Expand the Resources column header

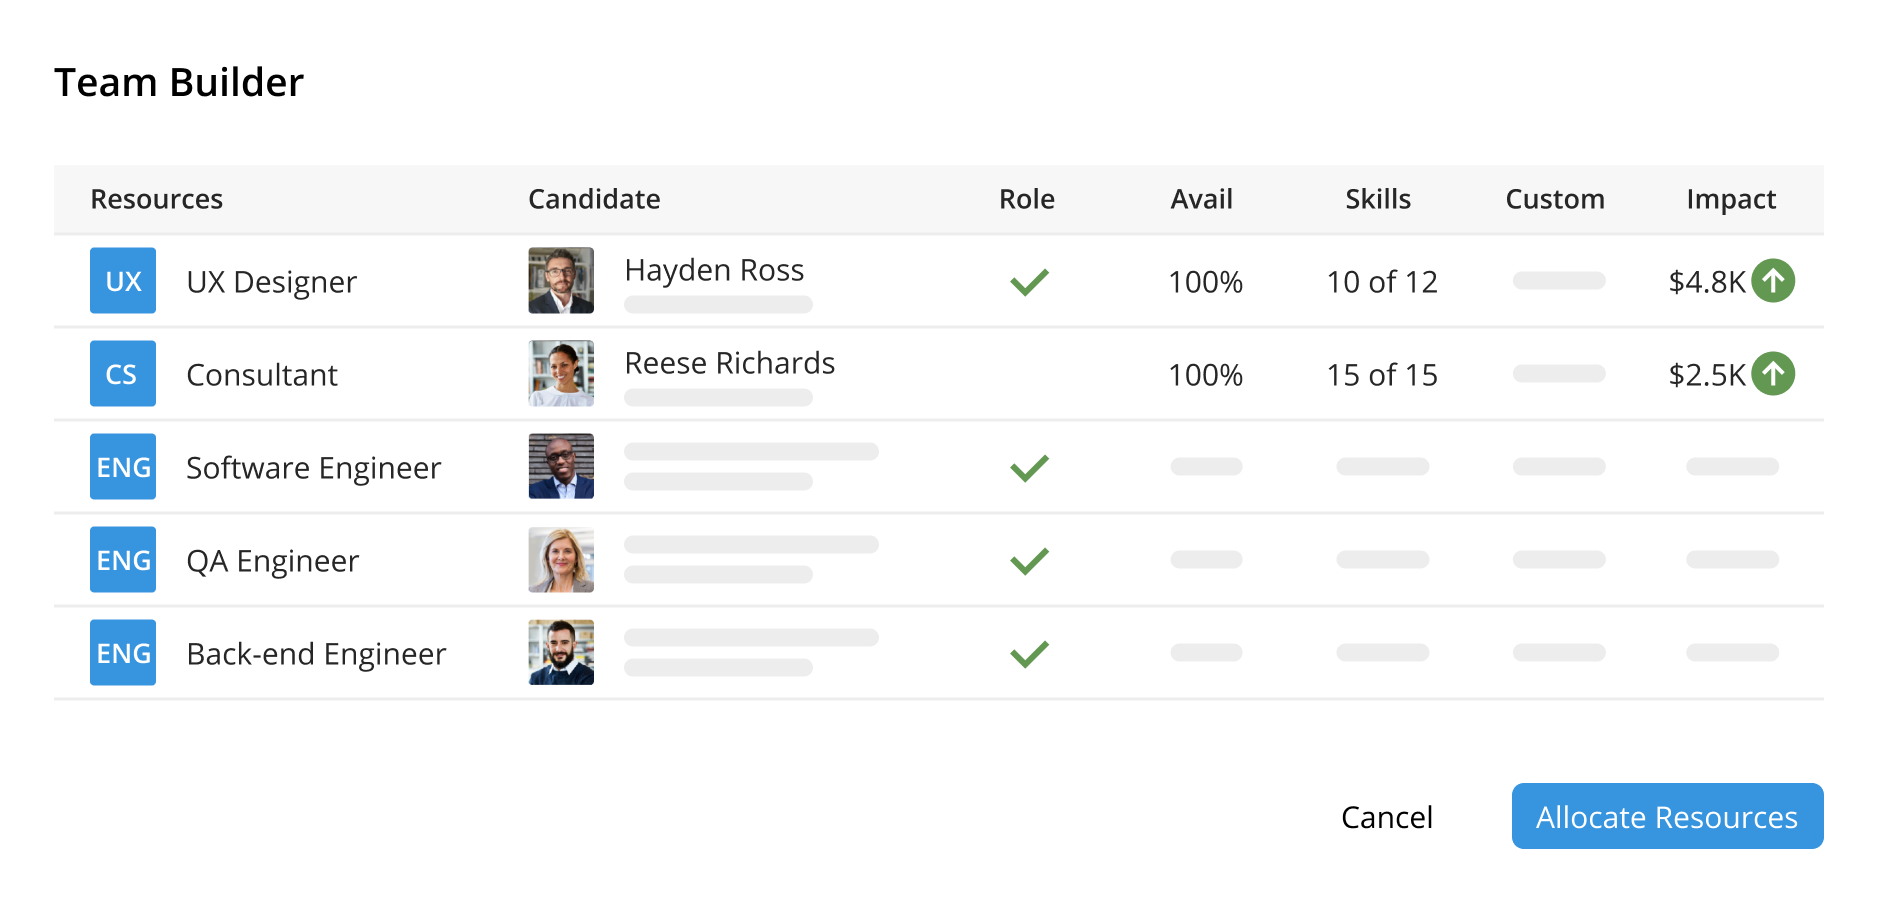coord(156,199)
